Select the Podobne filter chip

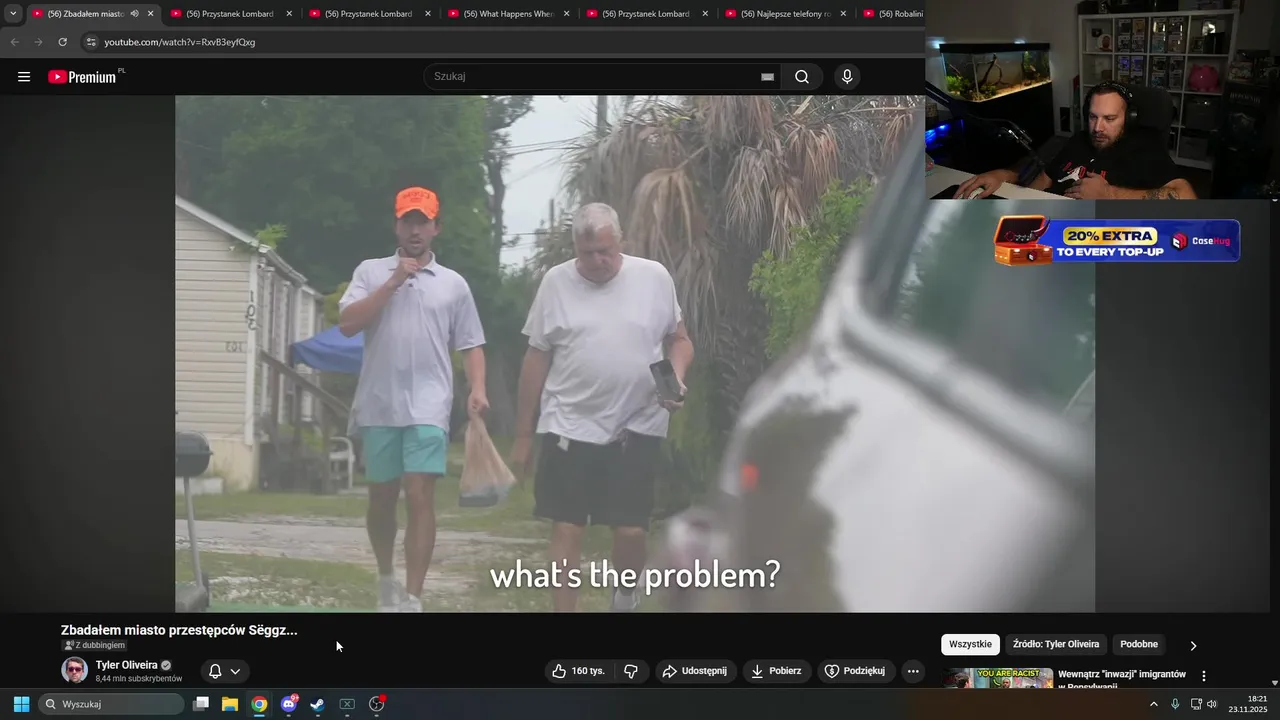click(x=1139, y=644)
